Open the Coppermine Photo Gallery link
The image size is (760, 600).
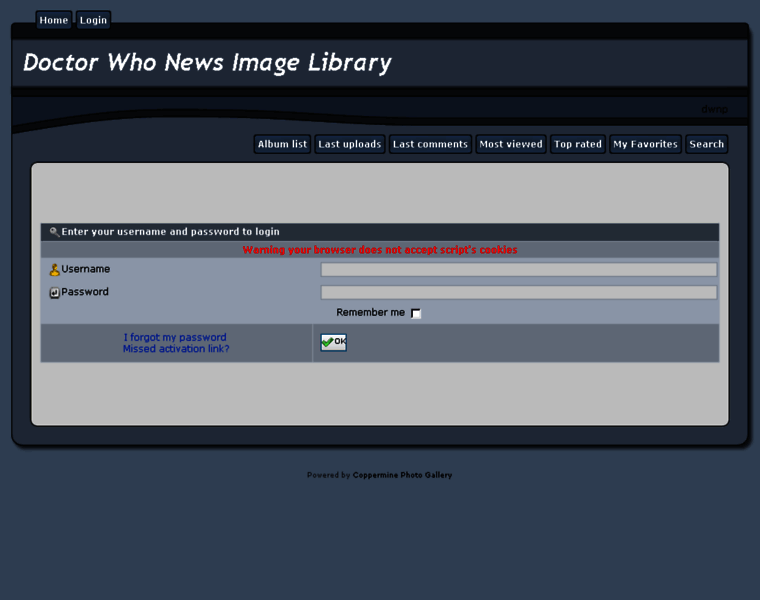coord(402,475)
